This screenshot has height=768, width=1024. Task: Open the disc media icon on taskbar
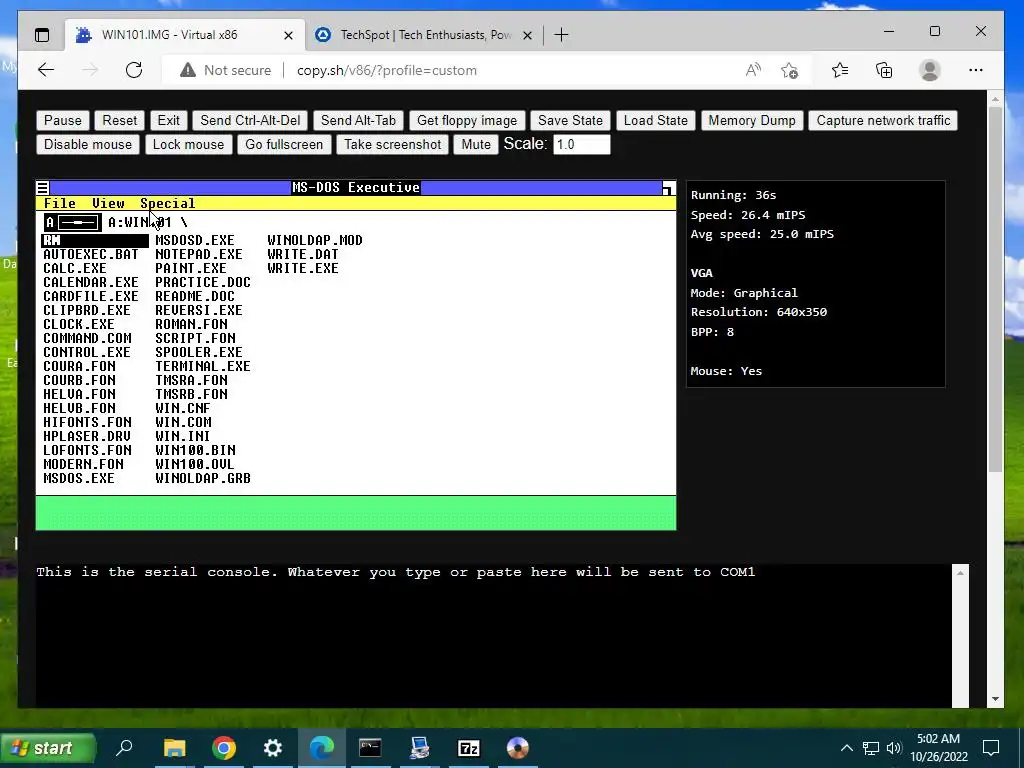pyautogui.click(x=517, y=748)
